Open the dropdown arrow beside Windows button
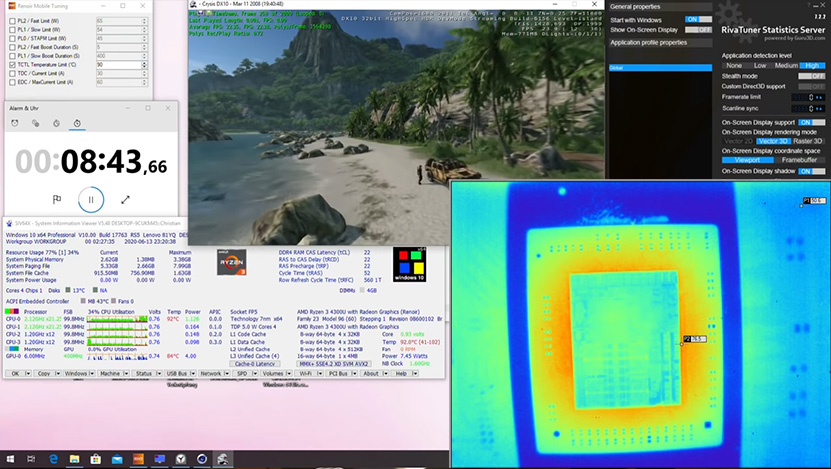831x469 pixels. tap(92, 374)
